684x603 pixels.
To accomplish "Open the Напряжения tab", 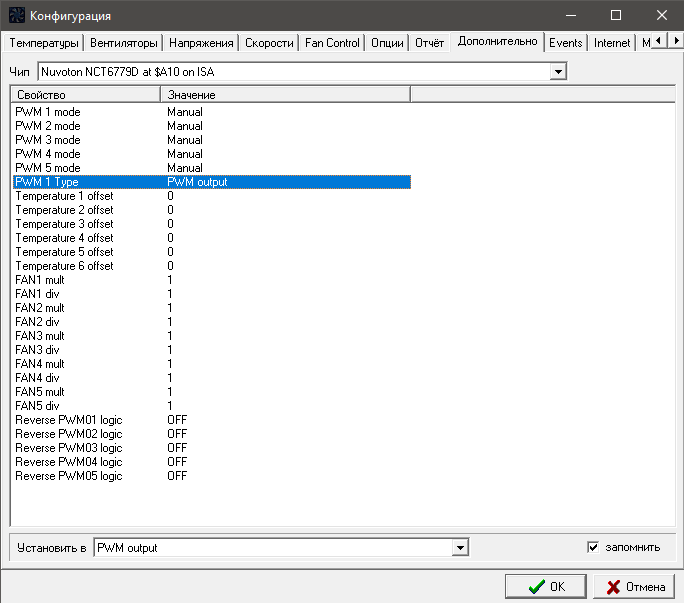I will click(201, 43).
